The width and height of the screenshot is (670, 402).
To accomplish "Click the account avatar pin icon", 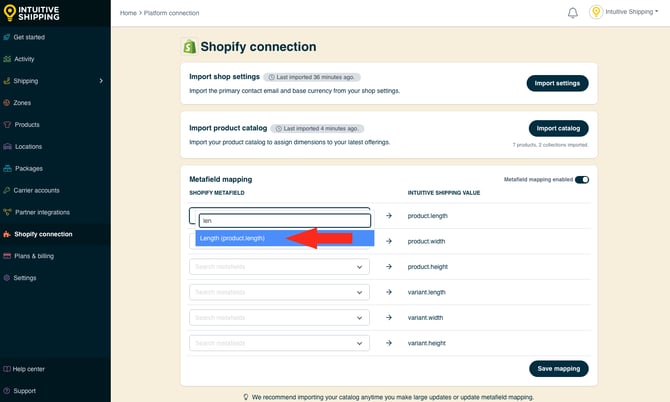I will (596, 12).
